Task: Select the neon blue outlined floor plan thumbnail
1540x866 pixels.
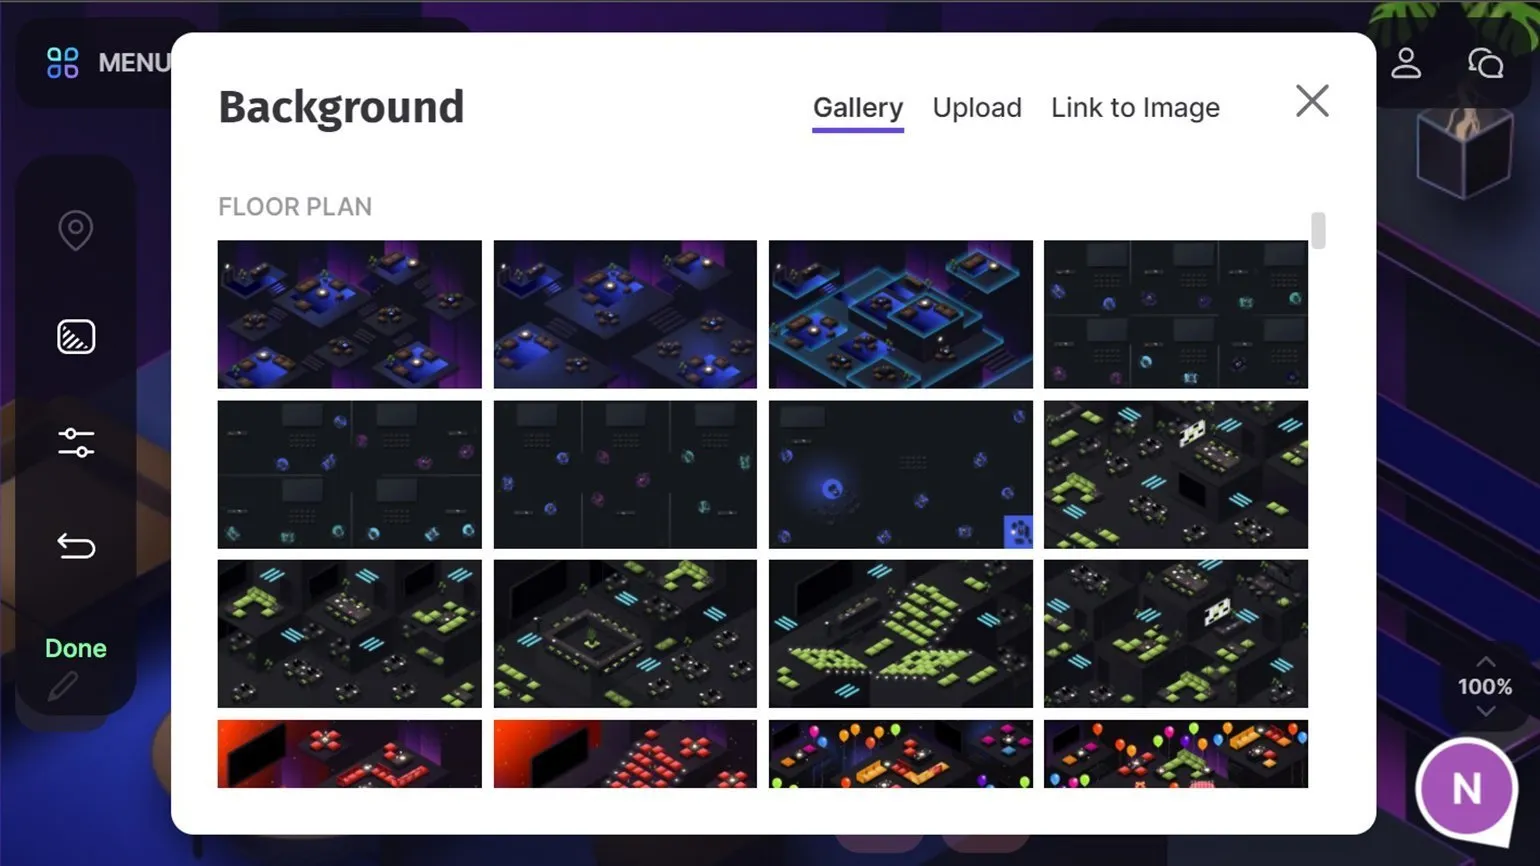Action: pyautogui.click(x=900, y=314)
